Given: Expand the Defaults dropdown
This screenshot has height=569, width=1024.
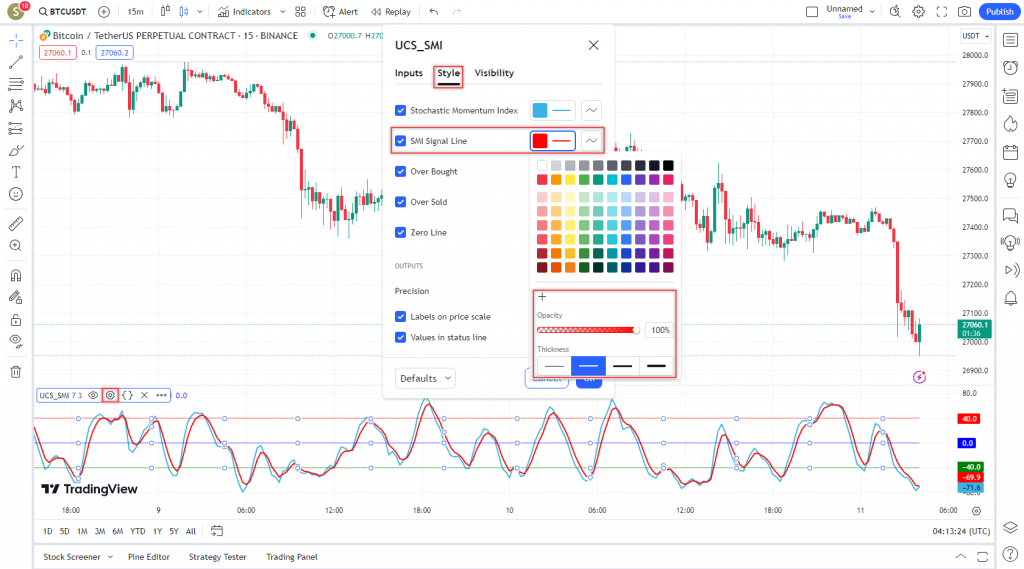Looking at the screenshot, I should click(425, 378).
